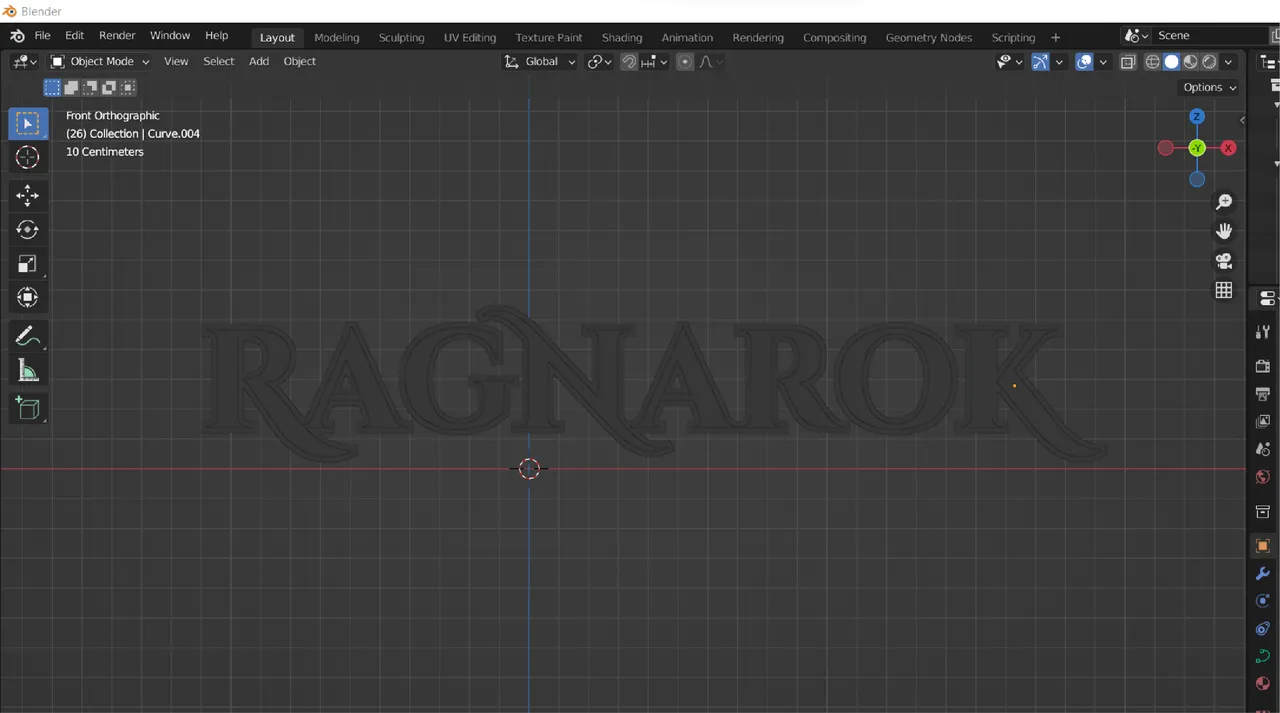This screenshot has width=1280, height=713.
Task: Set selection mode to invert
Action: [109, 88]
